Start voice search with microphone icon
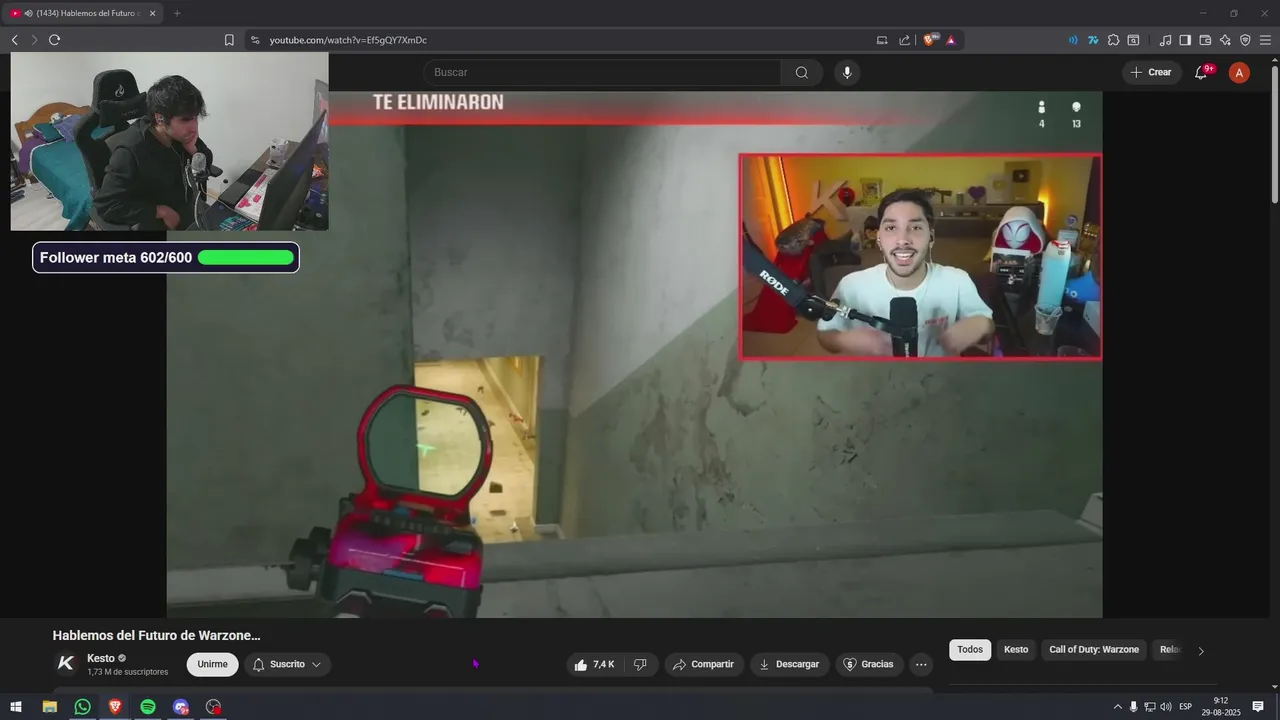 [847, 72]
